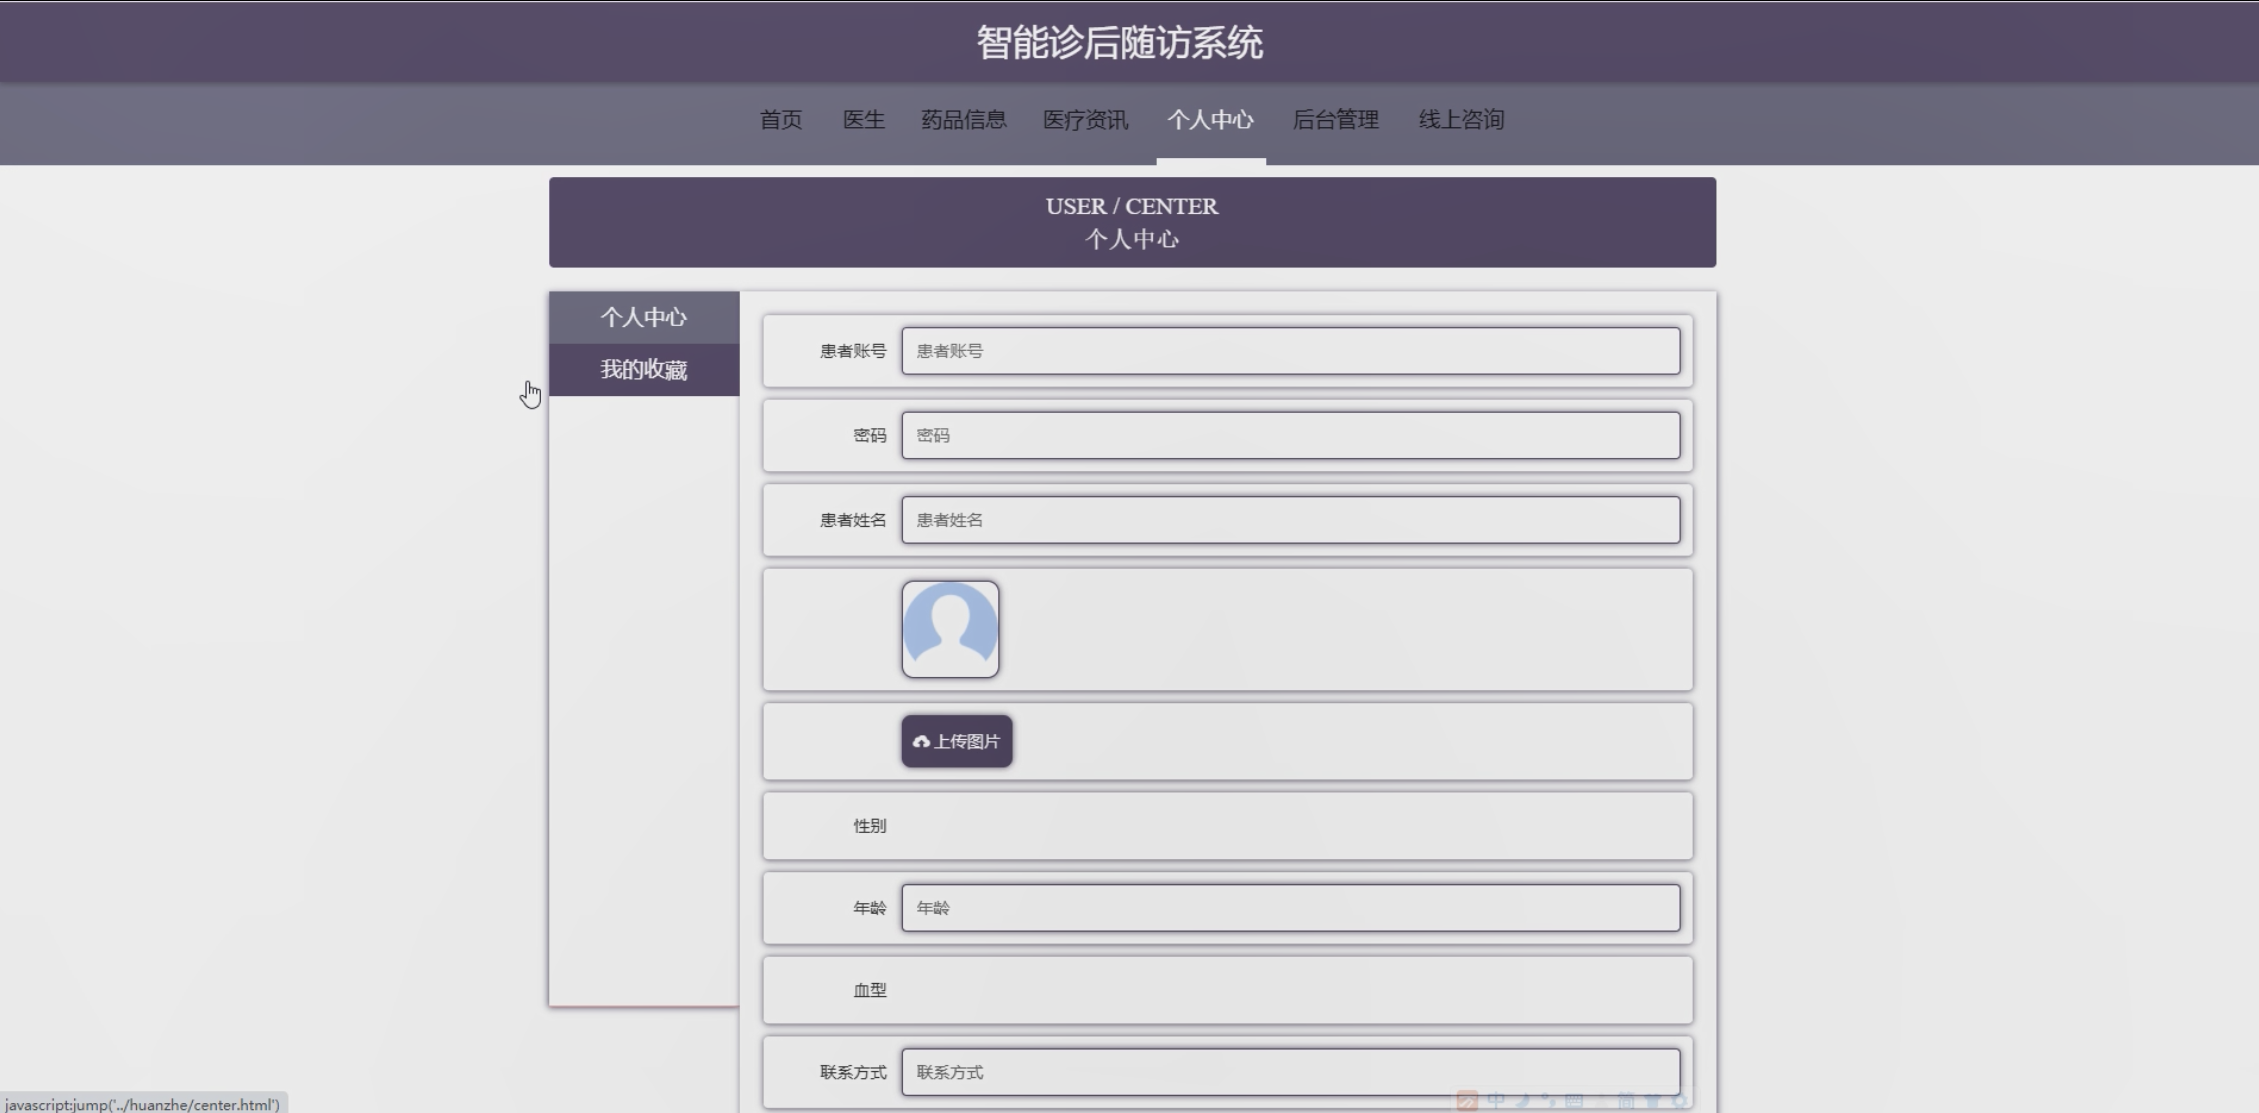Navigate to 医疗资讯

[x=1085, y=120]
